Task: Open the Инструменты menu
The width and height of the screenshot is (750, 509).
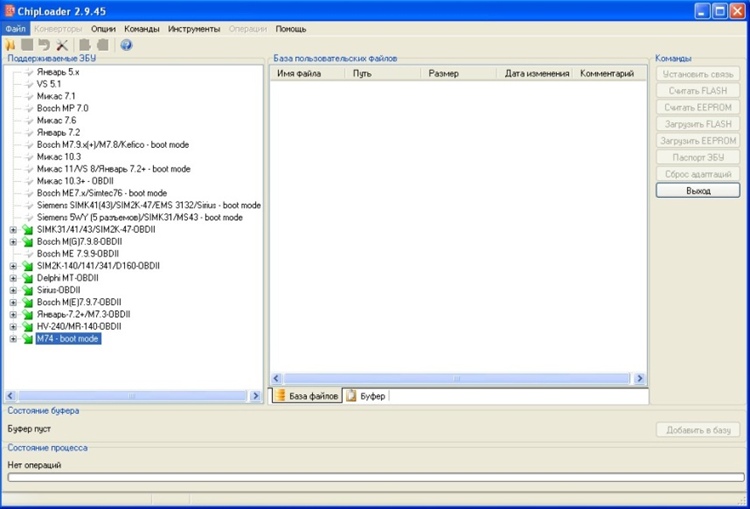Action: tap(194, 29)
